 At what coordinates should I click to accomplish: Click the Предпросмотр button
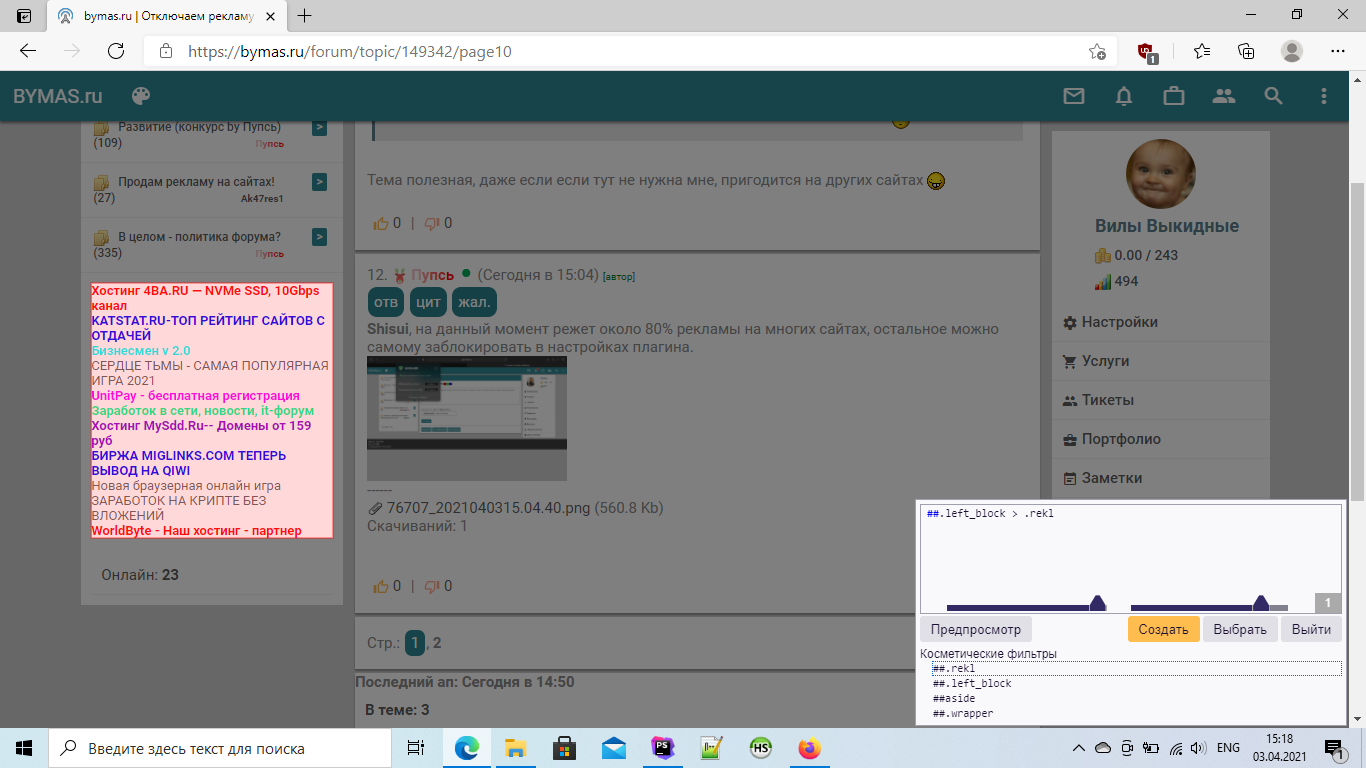(975, 629)
